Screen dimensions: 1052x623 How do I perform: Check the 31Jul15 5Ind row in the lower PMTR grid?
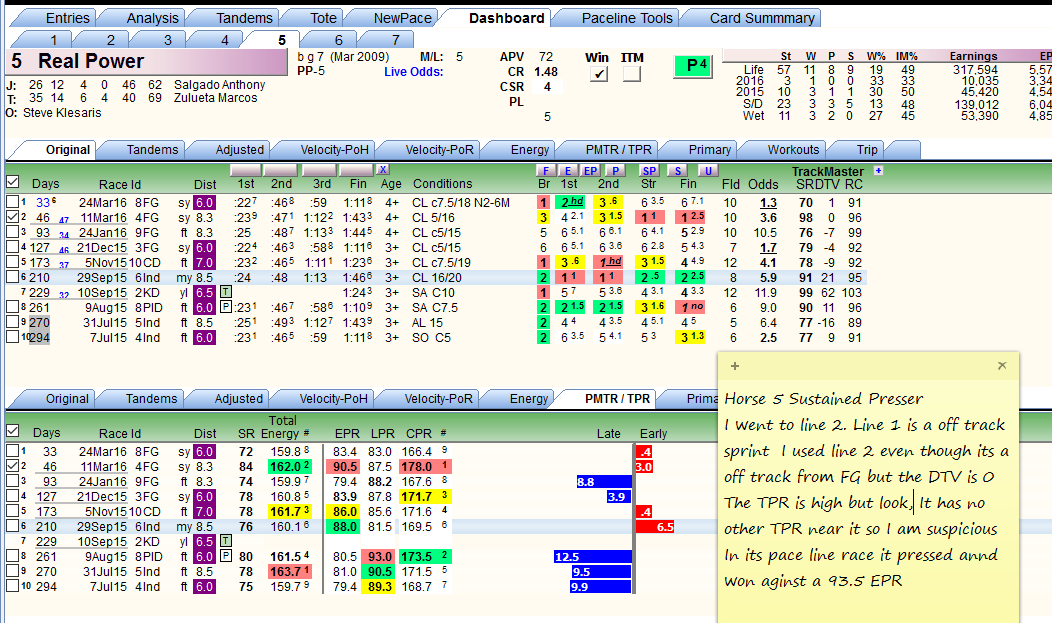[x=12, y=571]
